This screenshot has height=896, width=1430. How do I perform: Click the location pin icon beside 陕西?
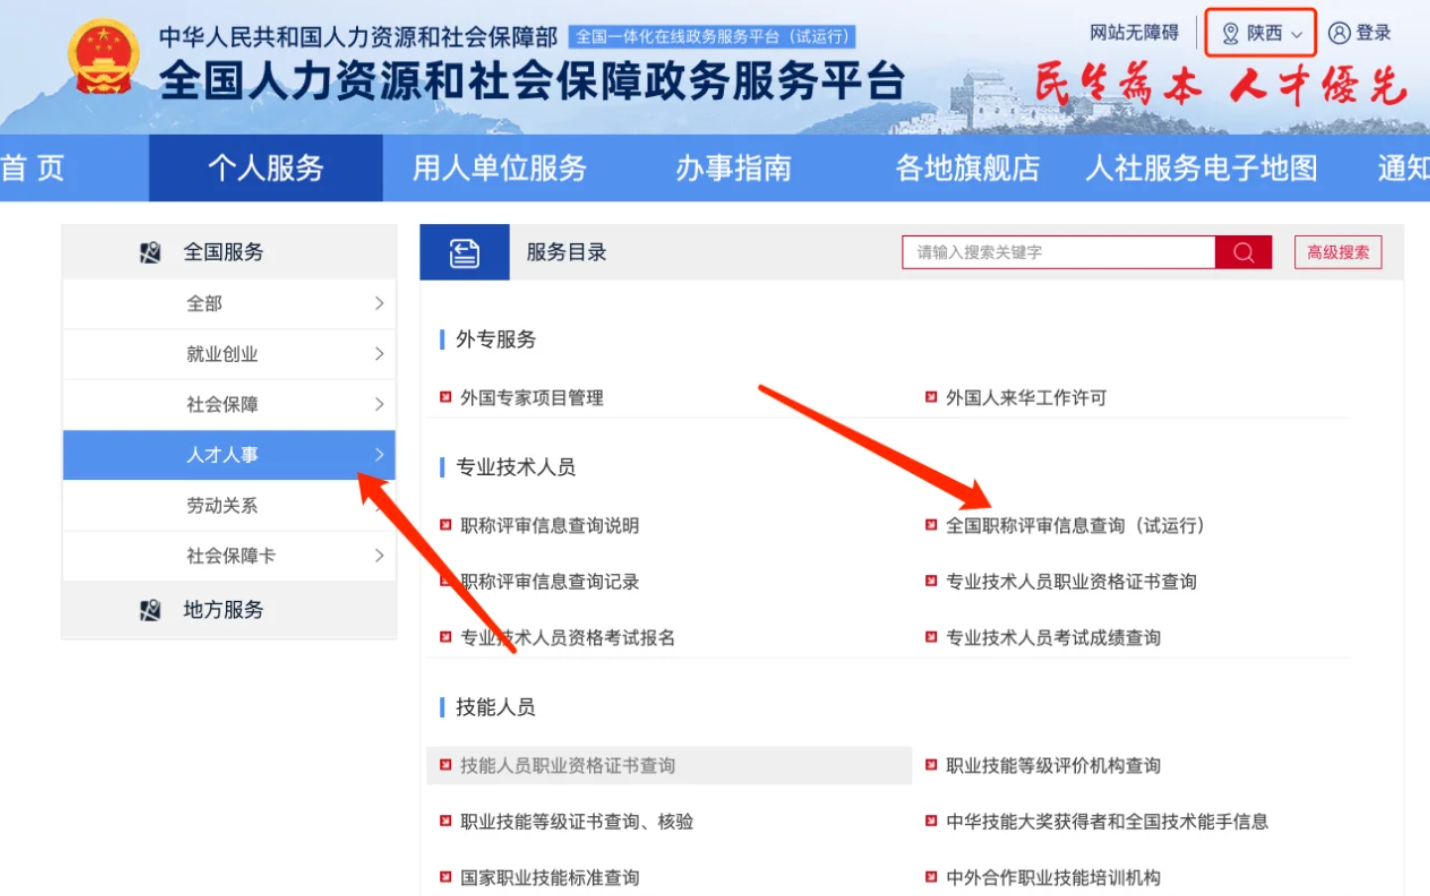click(1229, 32)
